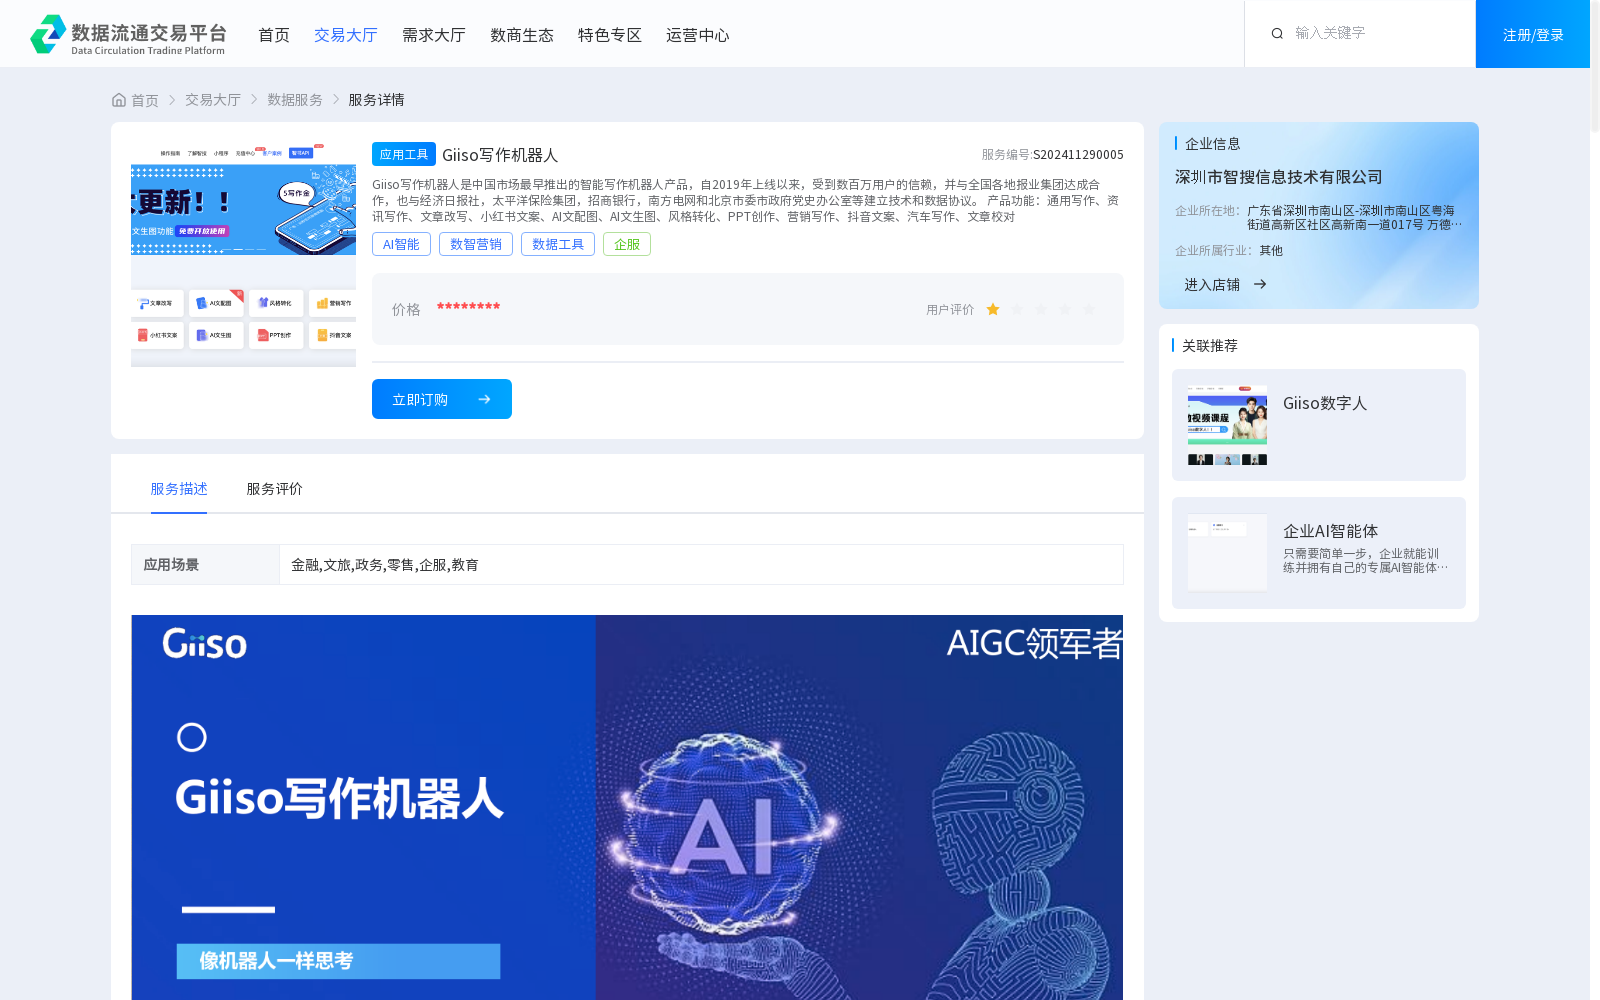Click arrow icon in 立即订购 button

[x=484, y=399]
